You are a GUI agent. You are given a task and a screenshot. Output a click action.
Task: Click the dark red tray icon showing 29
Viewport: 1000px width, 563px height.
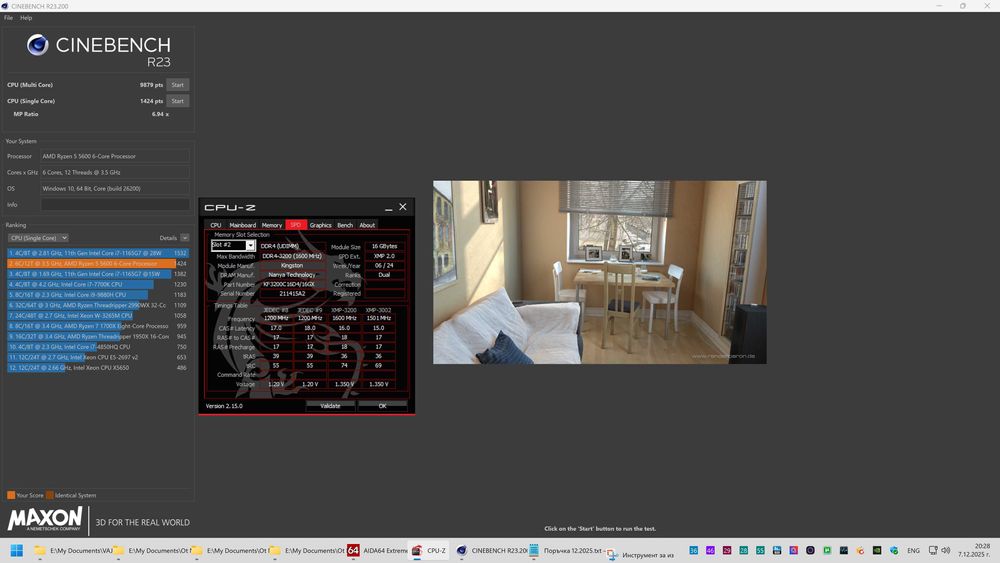pyautogui.click(x=726, y=550)
